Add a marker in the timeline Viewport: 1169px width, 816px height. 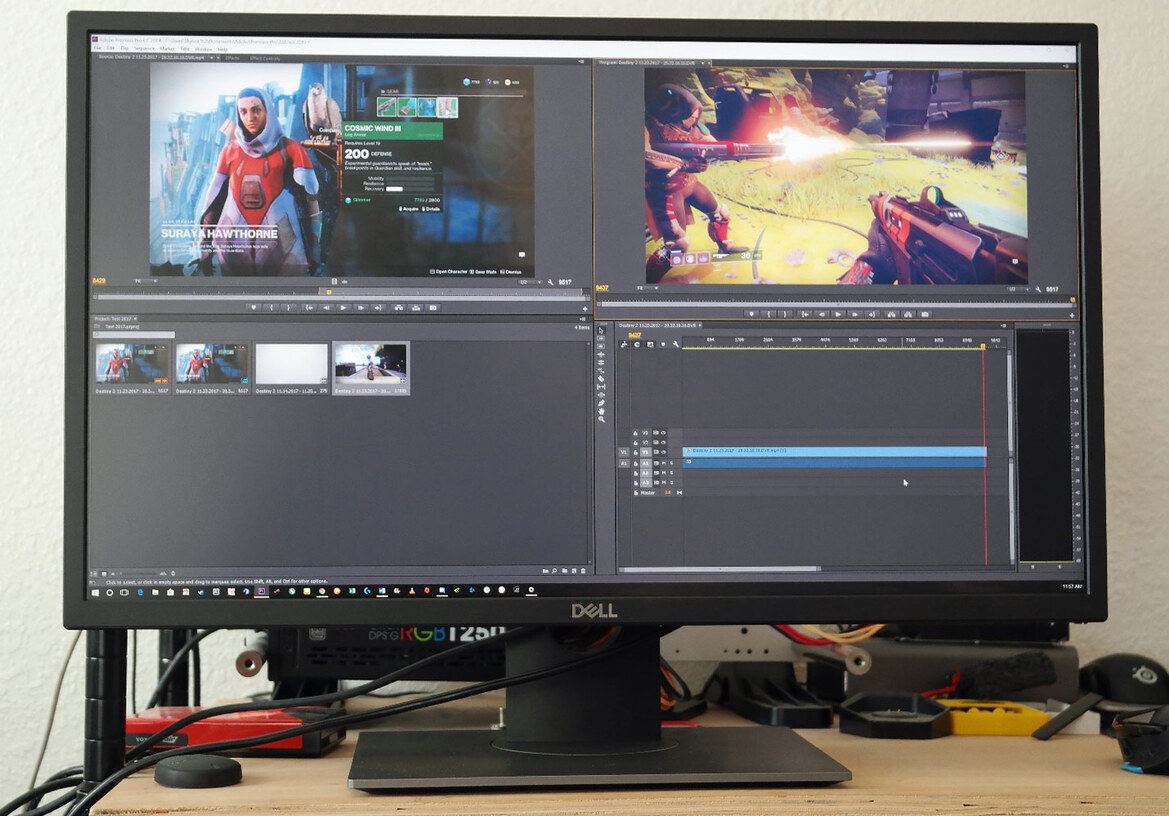(664, 344)
